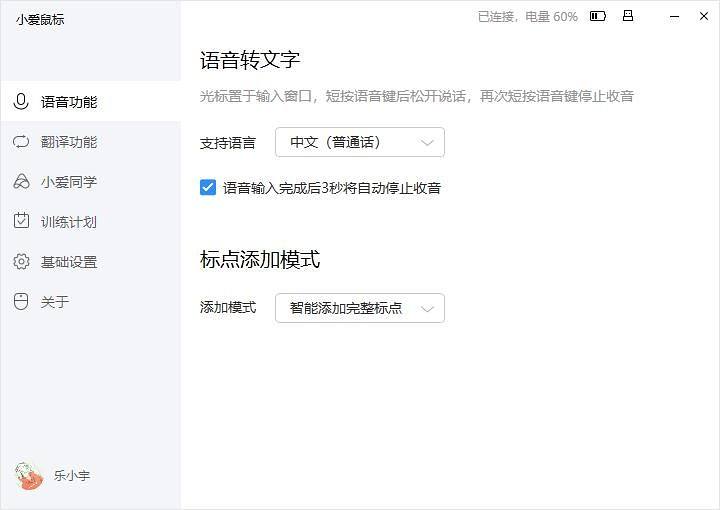
Task: Click the username 乐小宇
Action: [72, 476]
